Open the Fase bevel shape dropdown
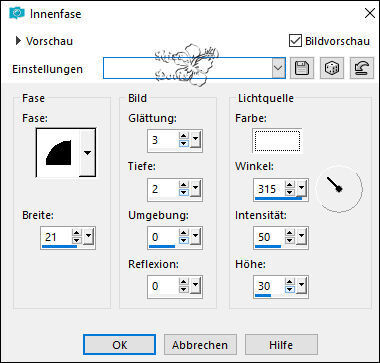Image resolution: width=380 pixels, height=363 pixels. pyautogui.click(x=87, y=153)
